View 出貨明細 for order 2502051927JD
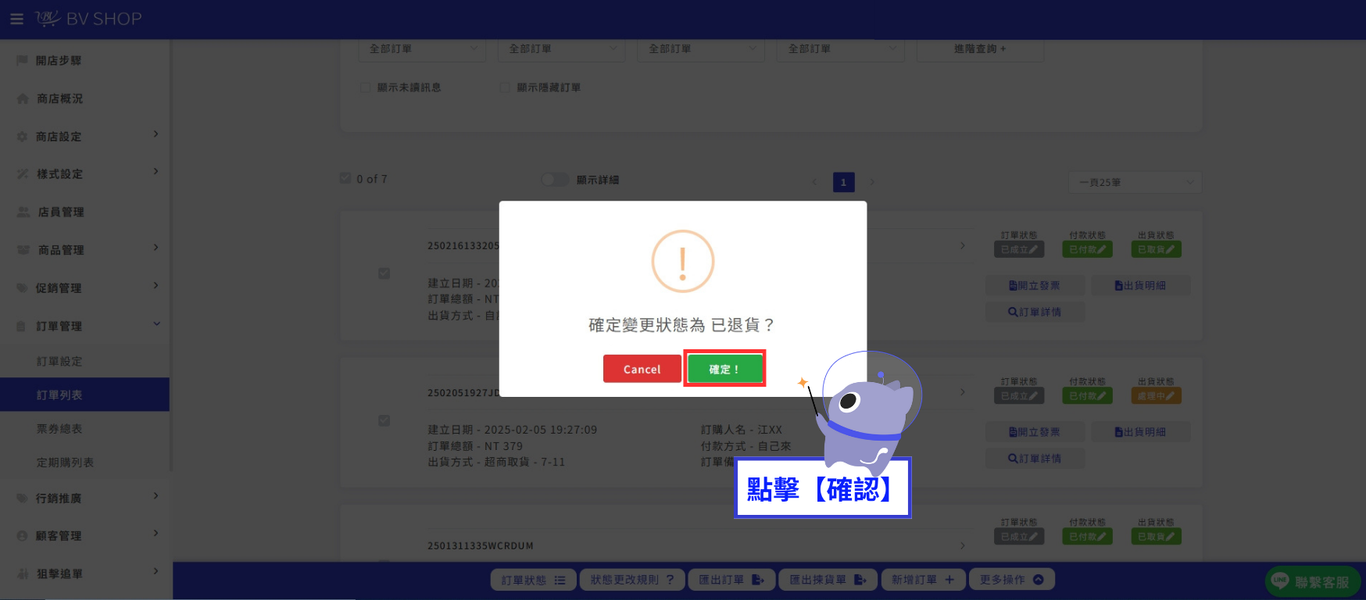The width and height of the screenshot is (1366, 600). click(x=1140, y=432)
